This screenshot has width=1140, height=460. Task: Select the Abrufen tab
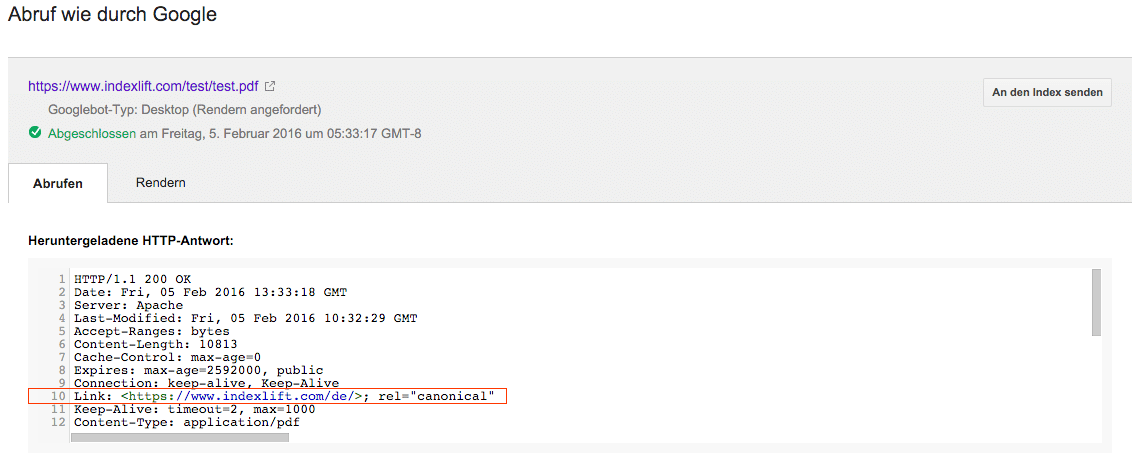[x=58, y=183]
